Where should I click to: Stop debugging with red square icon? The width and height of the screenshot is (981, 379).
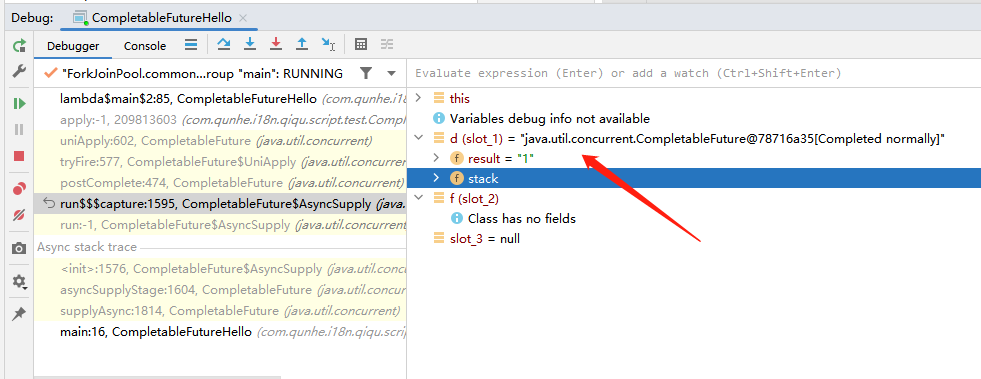19,156
